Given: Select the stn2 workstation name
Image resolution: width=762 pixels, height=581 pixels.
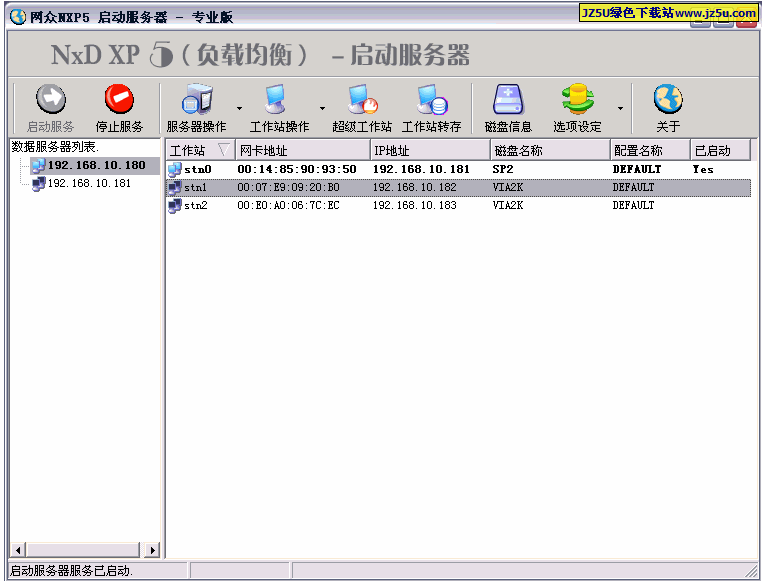Looking at the screenshot, I should tap(195, 205).
